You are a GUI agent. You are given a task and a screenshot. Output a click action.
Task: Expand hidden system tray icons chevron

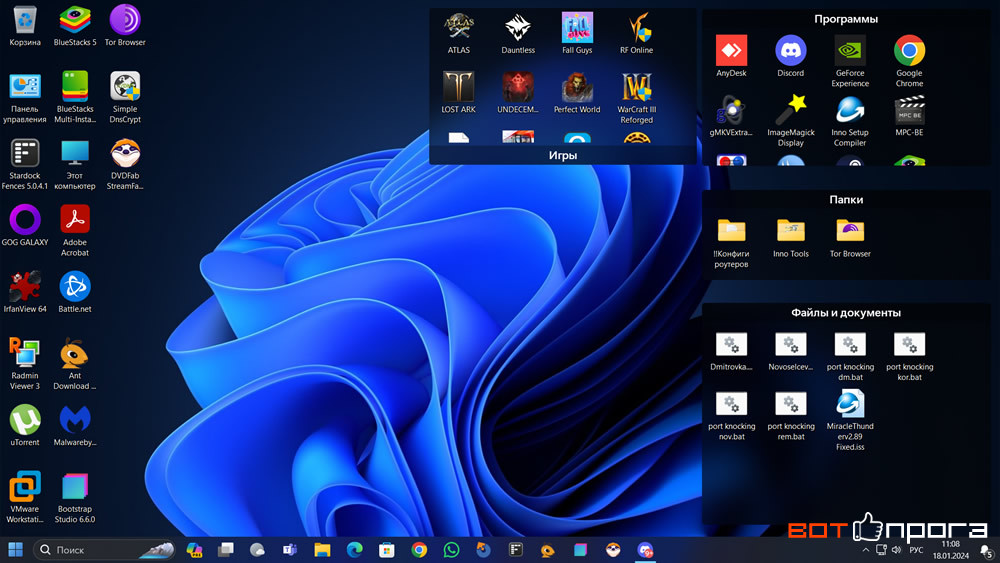point(865,550)
